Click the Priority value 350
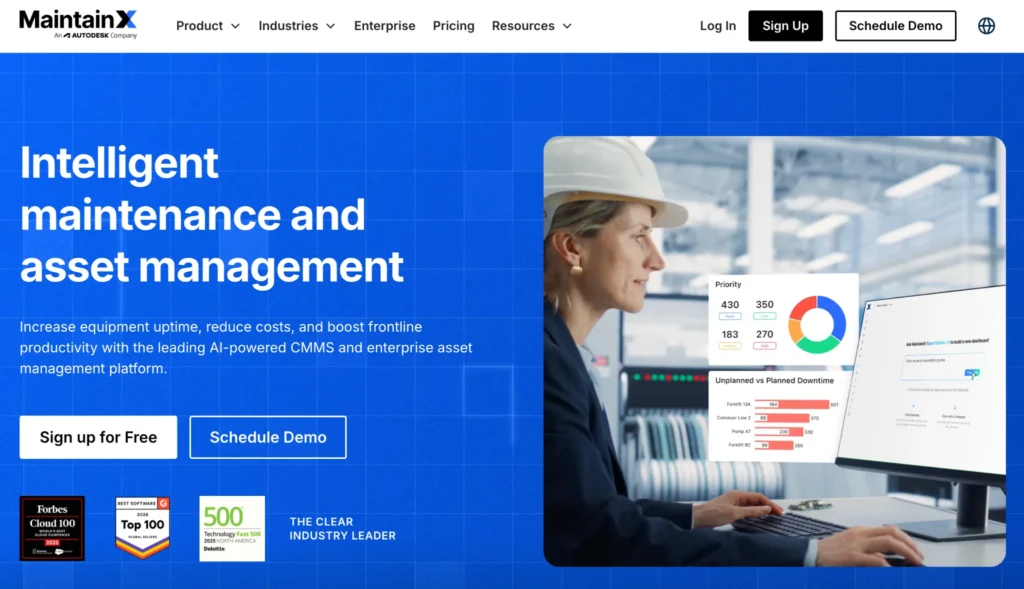 764,305
